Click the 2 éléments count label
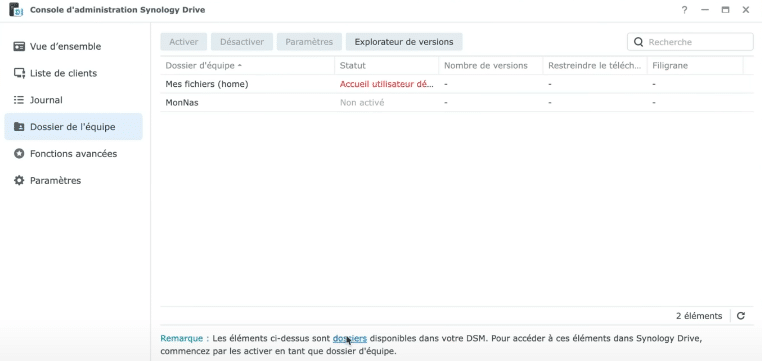Viewport: 762px width, 361px height. (699, 316)
